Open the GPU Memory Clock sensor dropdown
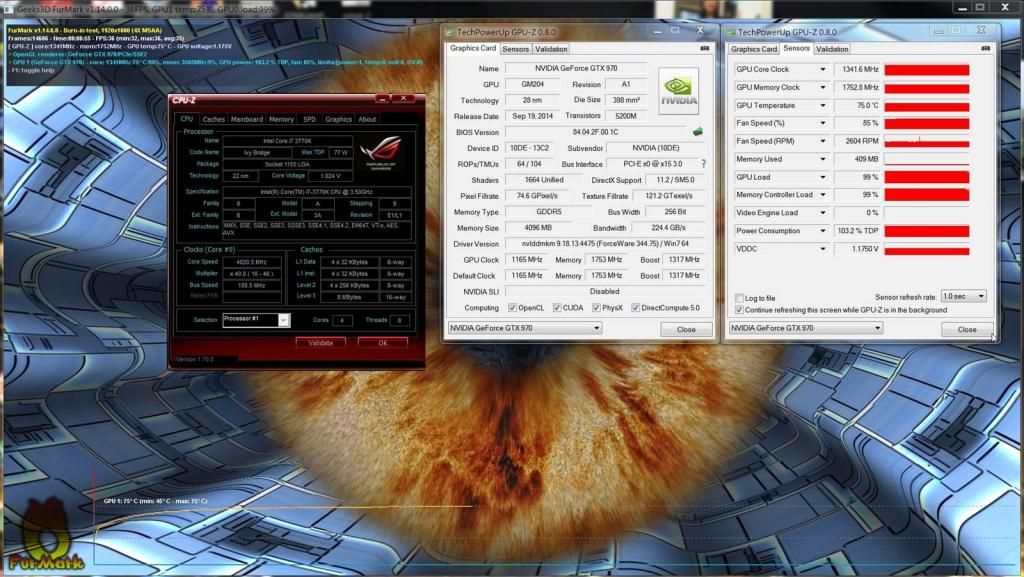This screenshot has width=1024, height=577. click(x=823, y=87)
